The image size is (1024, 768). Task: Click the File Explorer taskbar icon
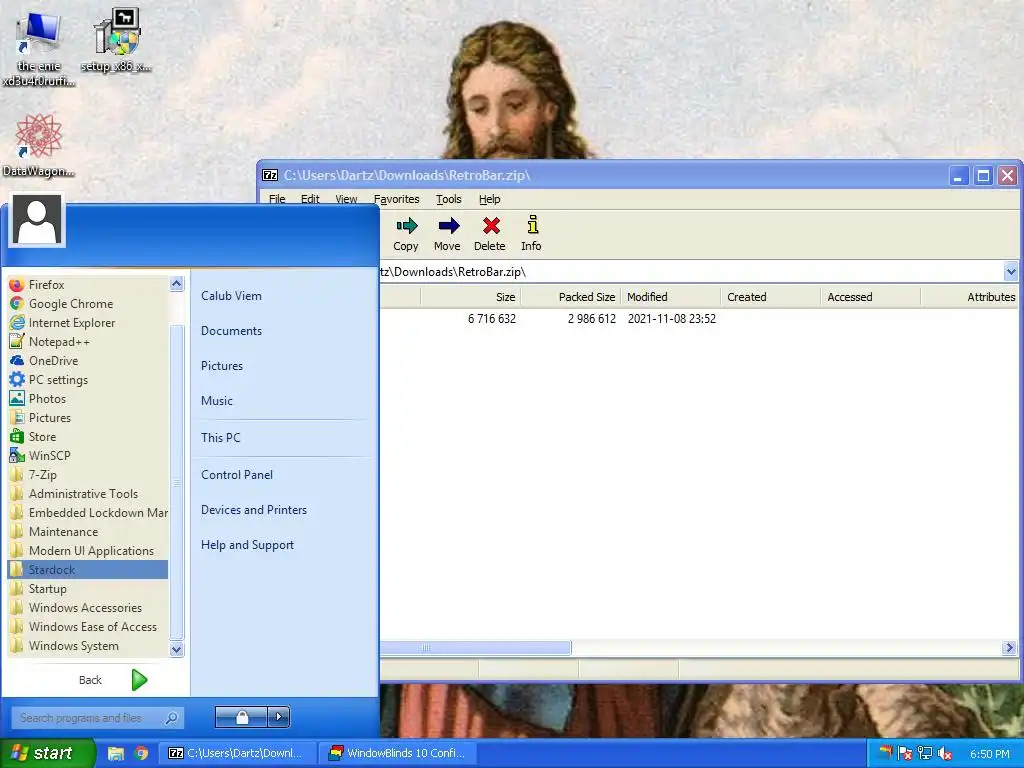point(116,753)
